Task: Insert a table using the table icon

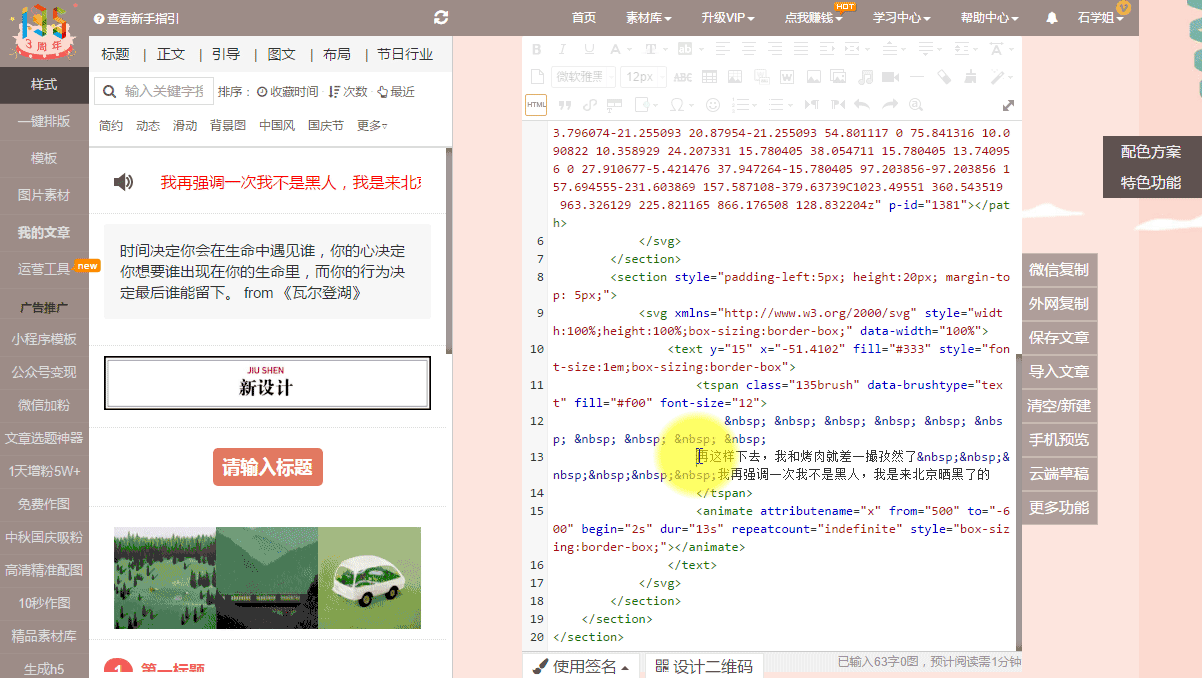Action: (709, 77)
